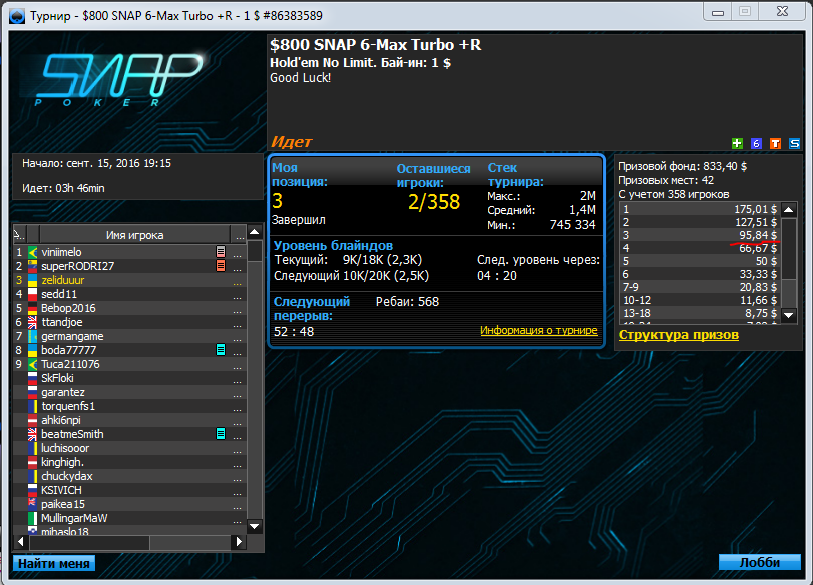Open the cyan note icon beside beatmeSmith

[221, 434]
